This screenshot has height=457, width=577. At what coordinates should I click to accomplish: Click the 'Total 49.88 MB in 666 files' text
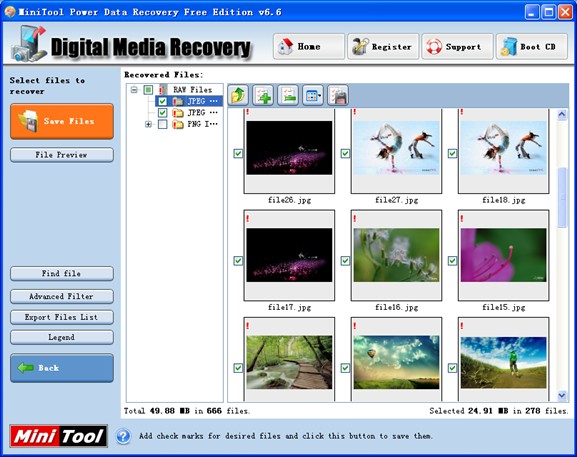(187, 411)
